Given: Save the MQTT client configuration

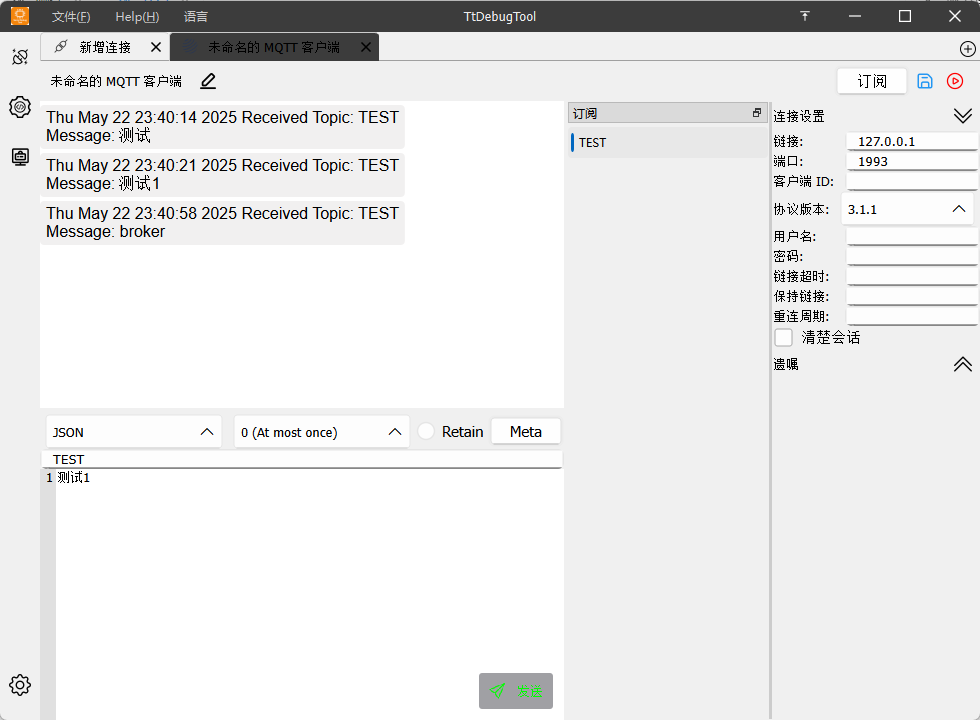Looking at the screenshot, I should pyautogui.click(x=925, y=81).
